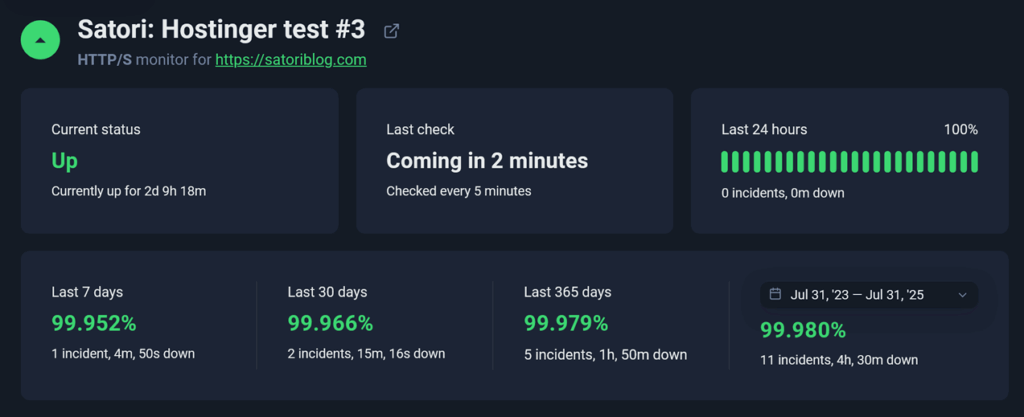Click "5 incidents, 1h, 50m down"
Image resolution: width=1024 pixels, height=417 pixels.
(x=605, y=355)
